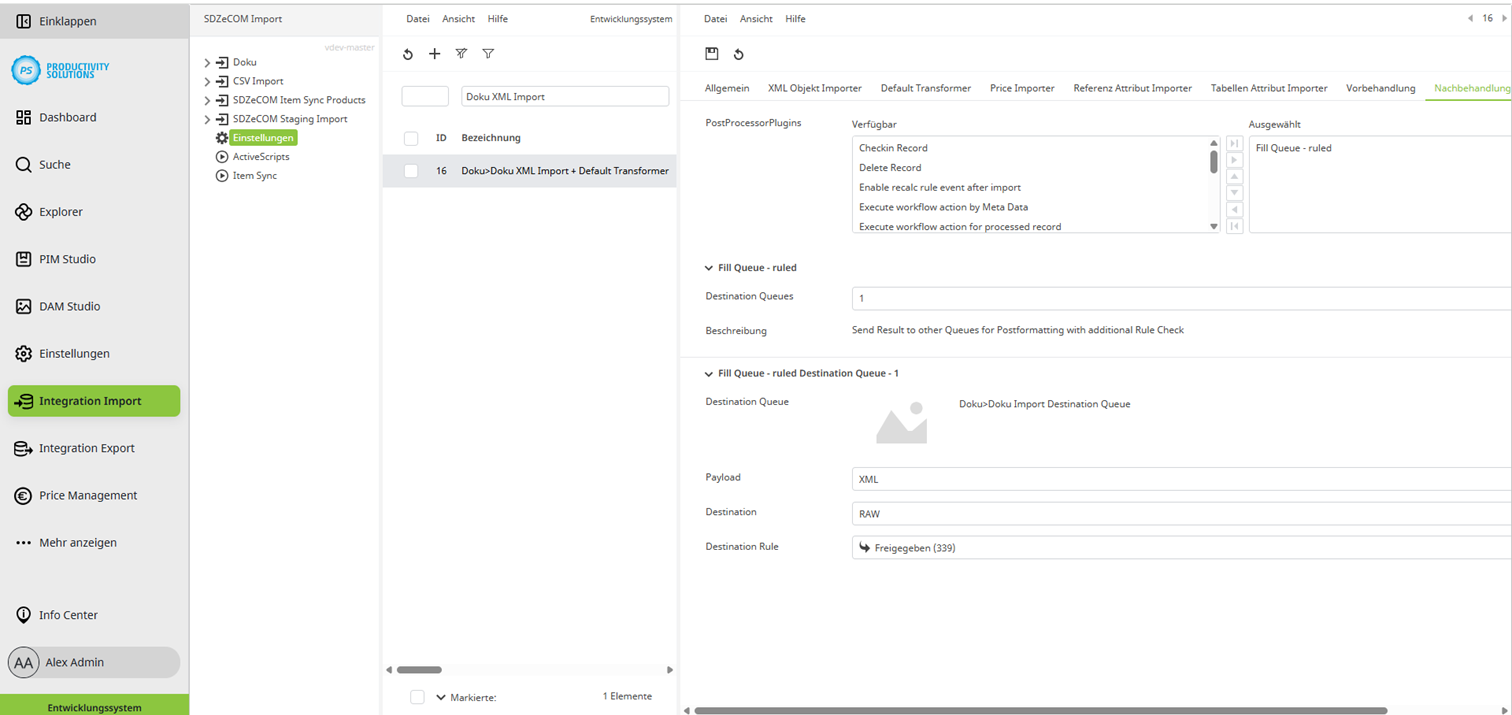Save changes using the disk icon
1512x715 pixels.
point(712,54)
